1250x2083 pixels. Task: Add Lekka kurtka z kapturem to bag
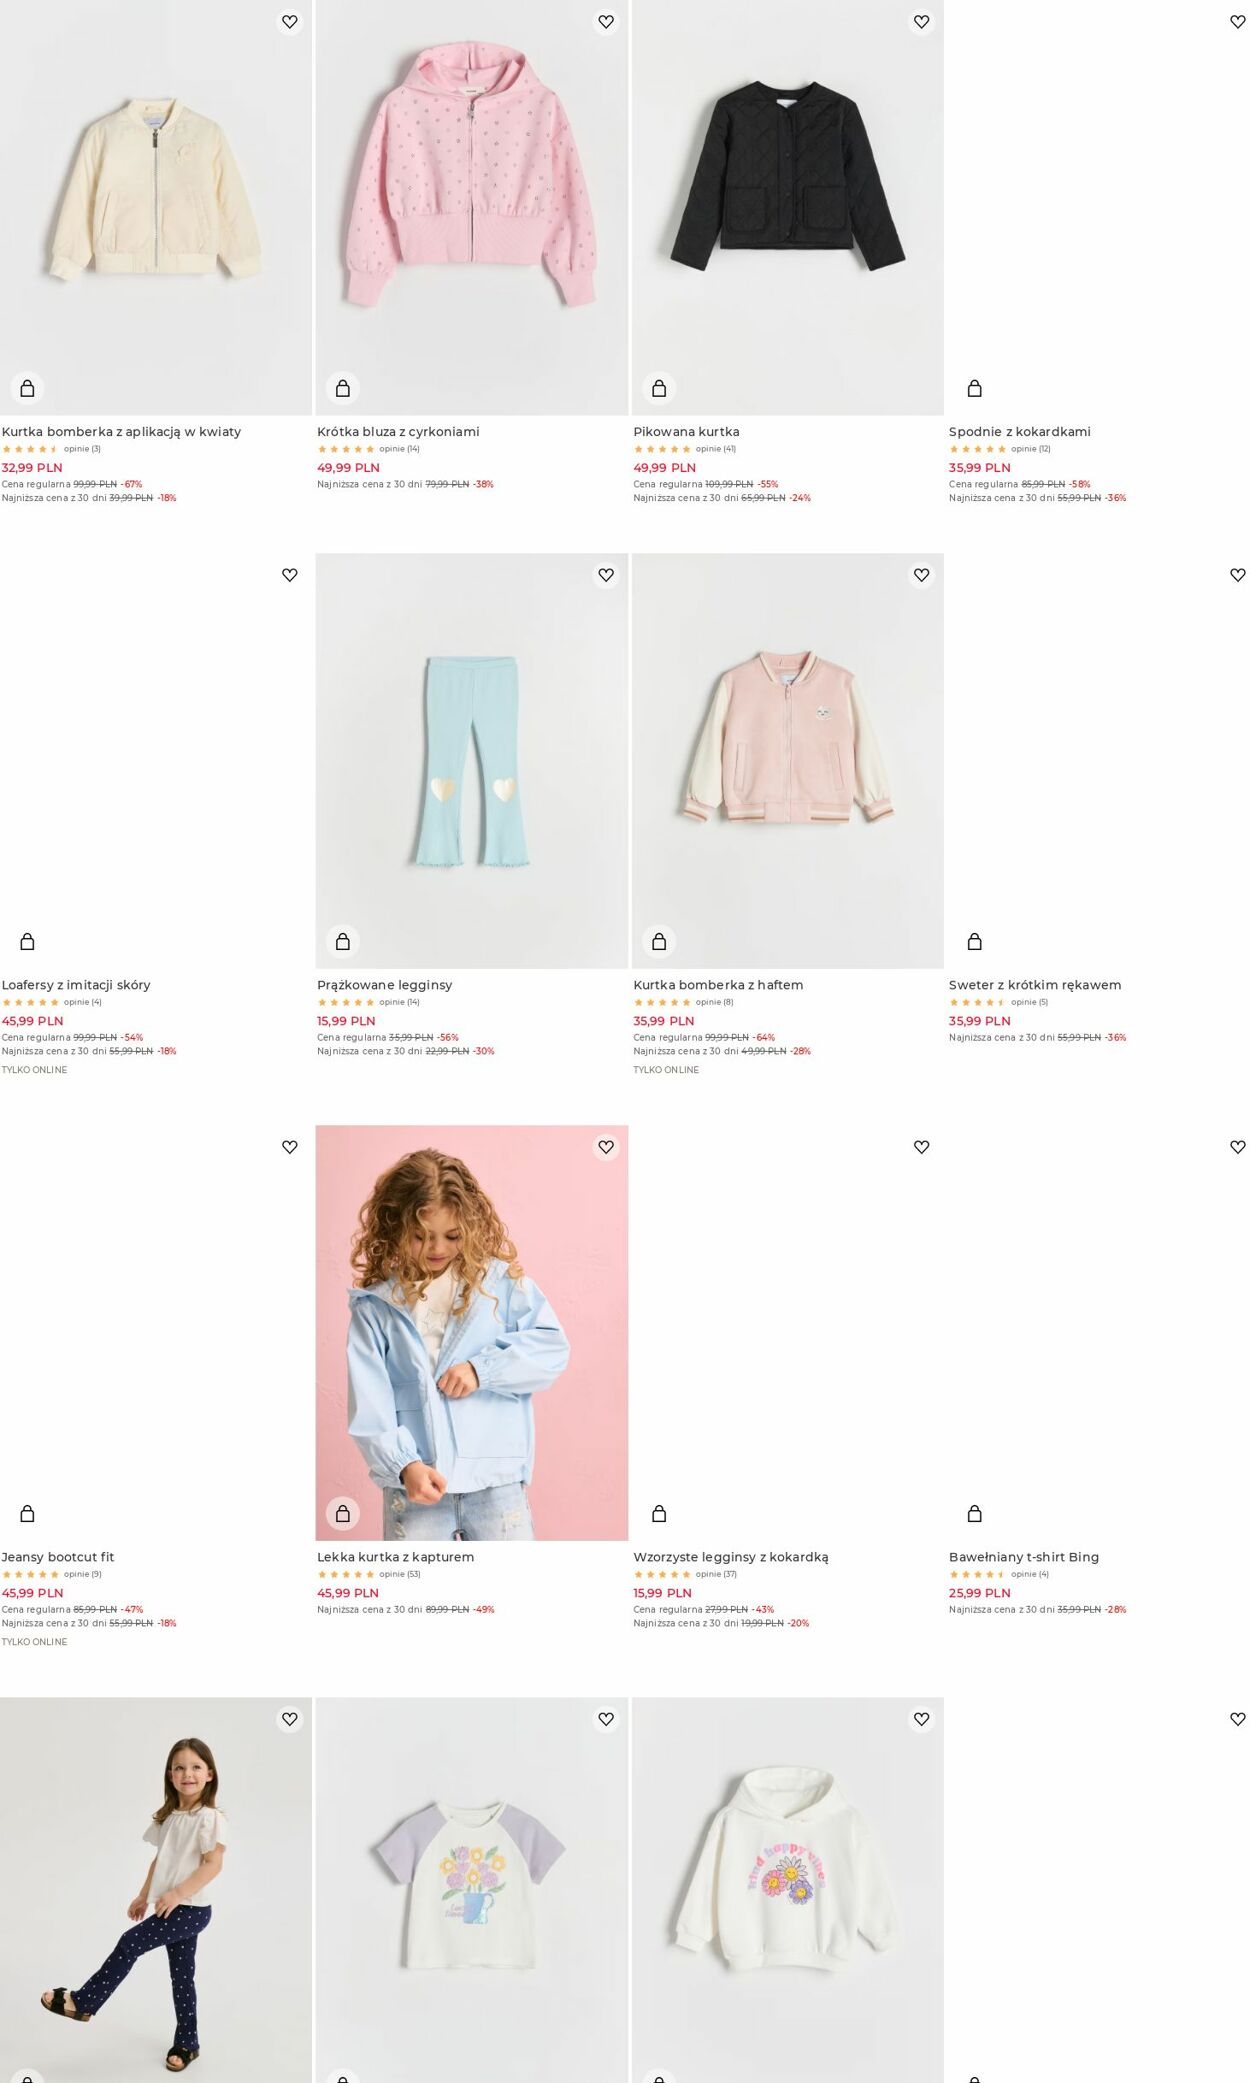tap(343, 1513)
